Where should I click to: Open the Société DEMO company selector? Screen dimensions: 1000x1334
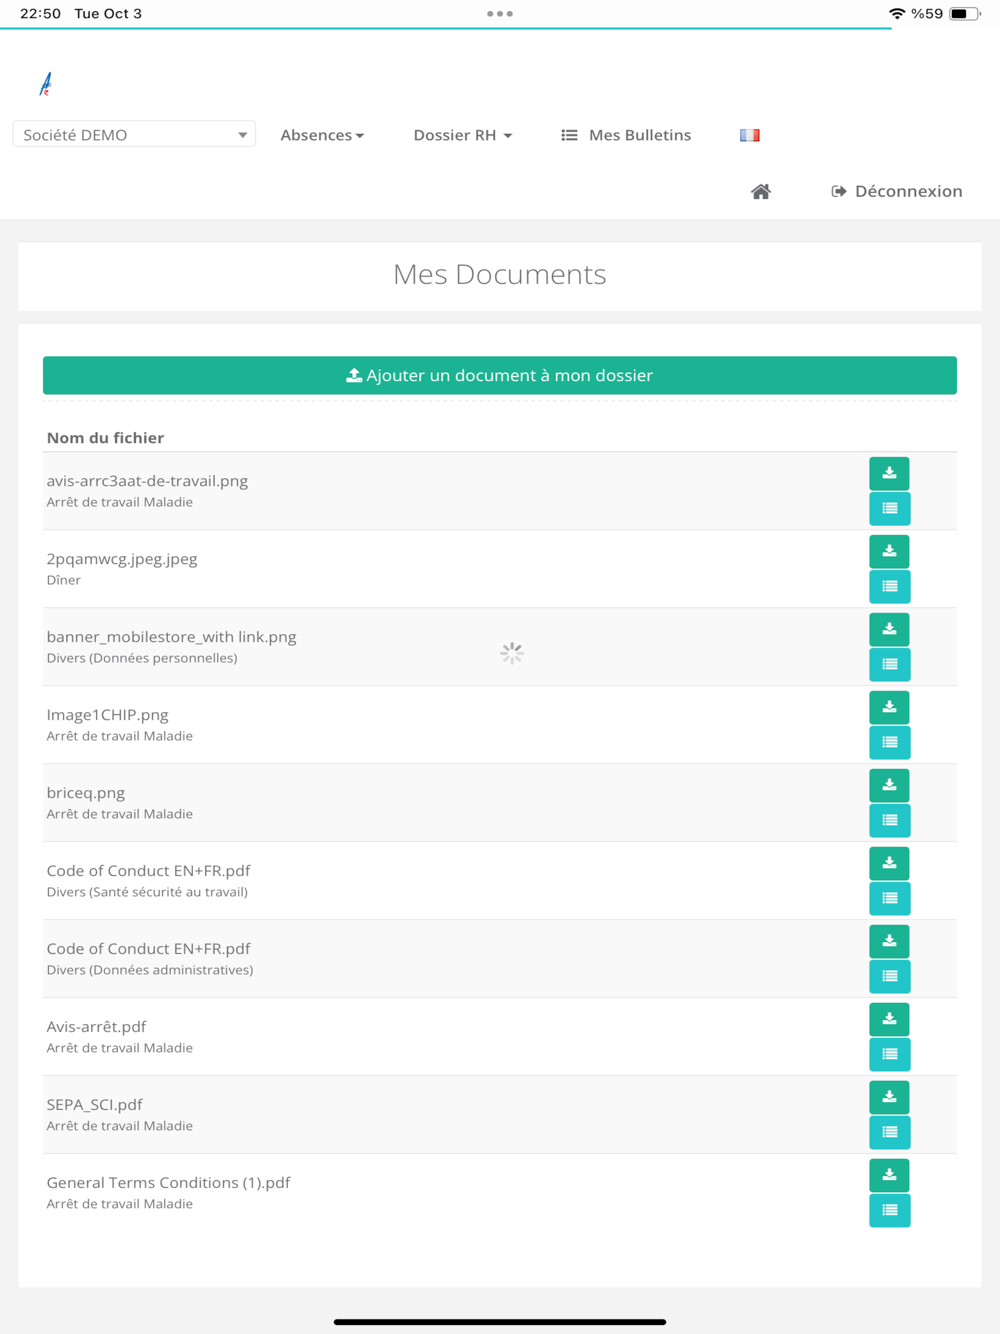[134, 134]
